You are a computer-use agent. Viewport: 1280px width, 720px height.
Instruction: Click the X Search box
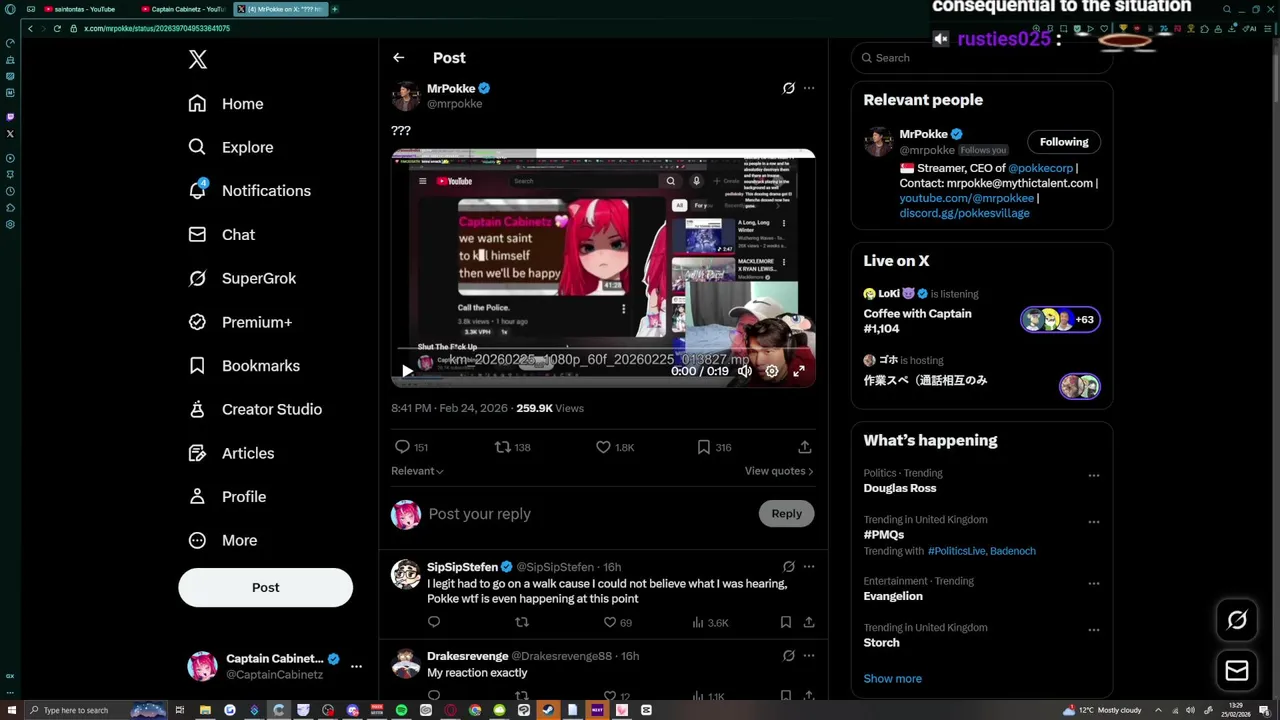point(982,58)
